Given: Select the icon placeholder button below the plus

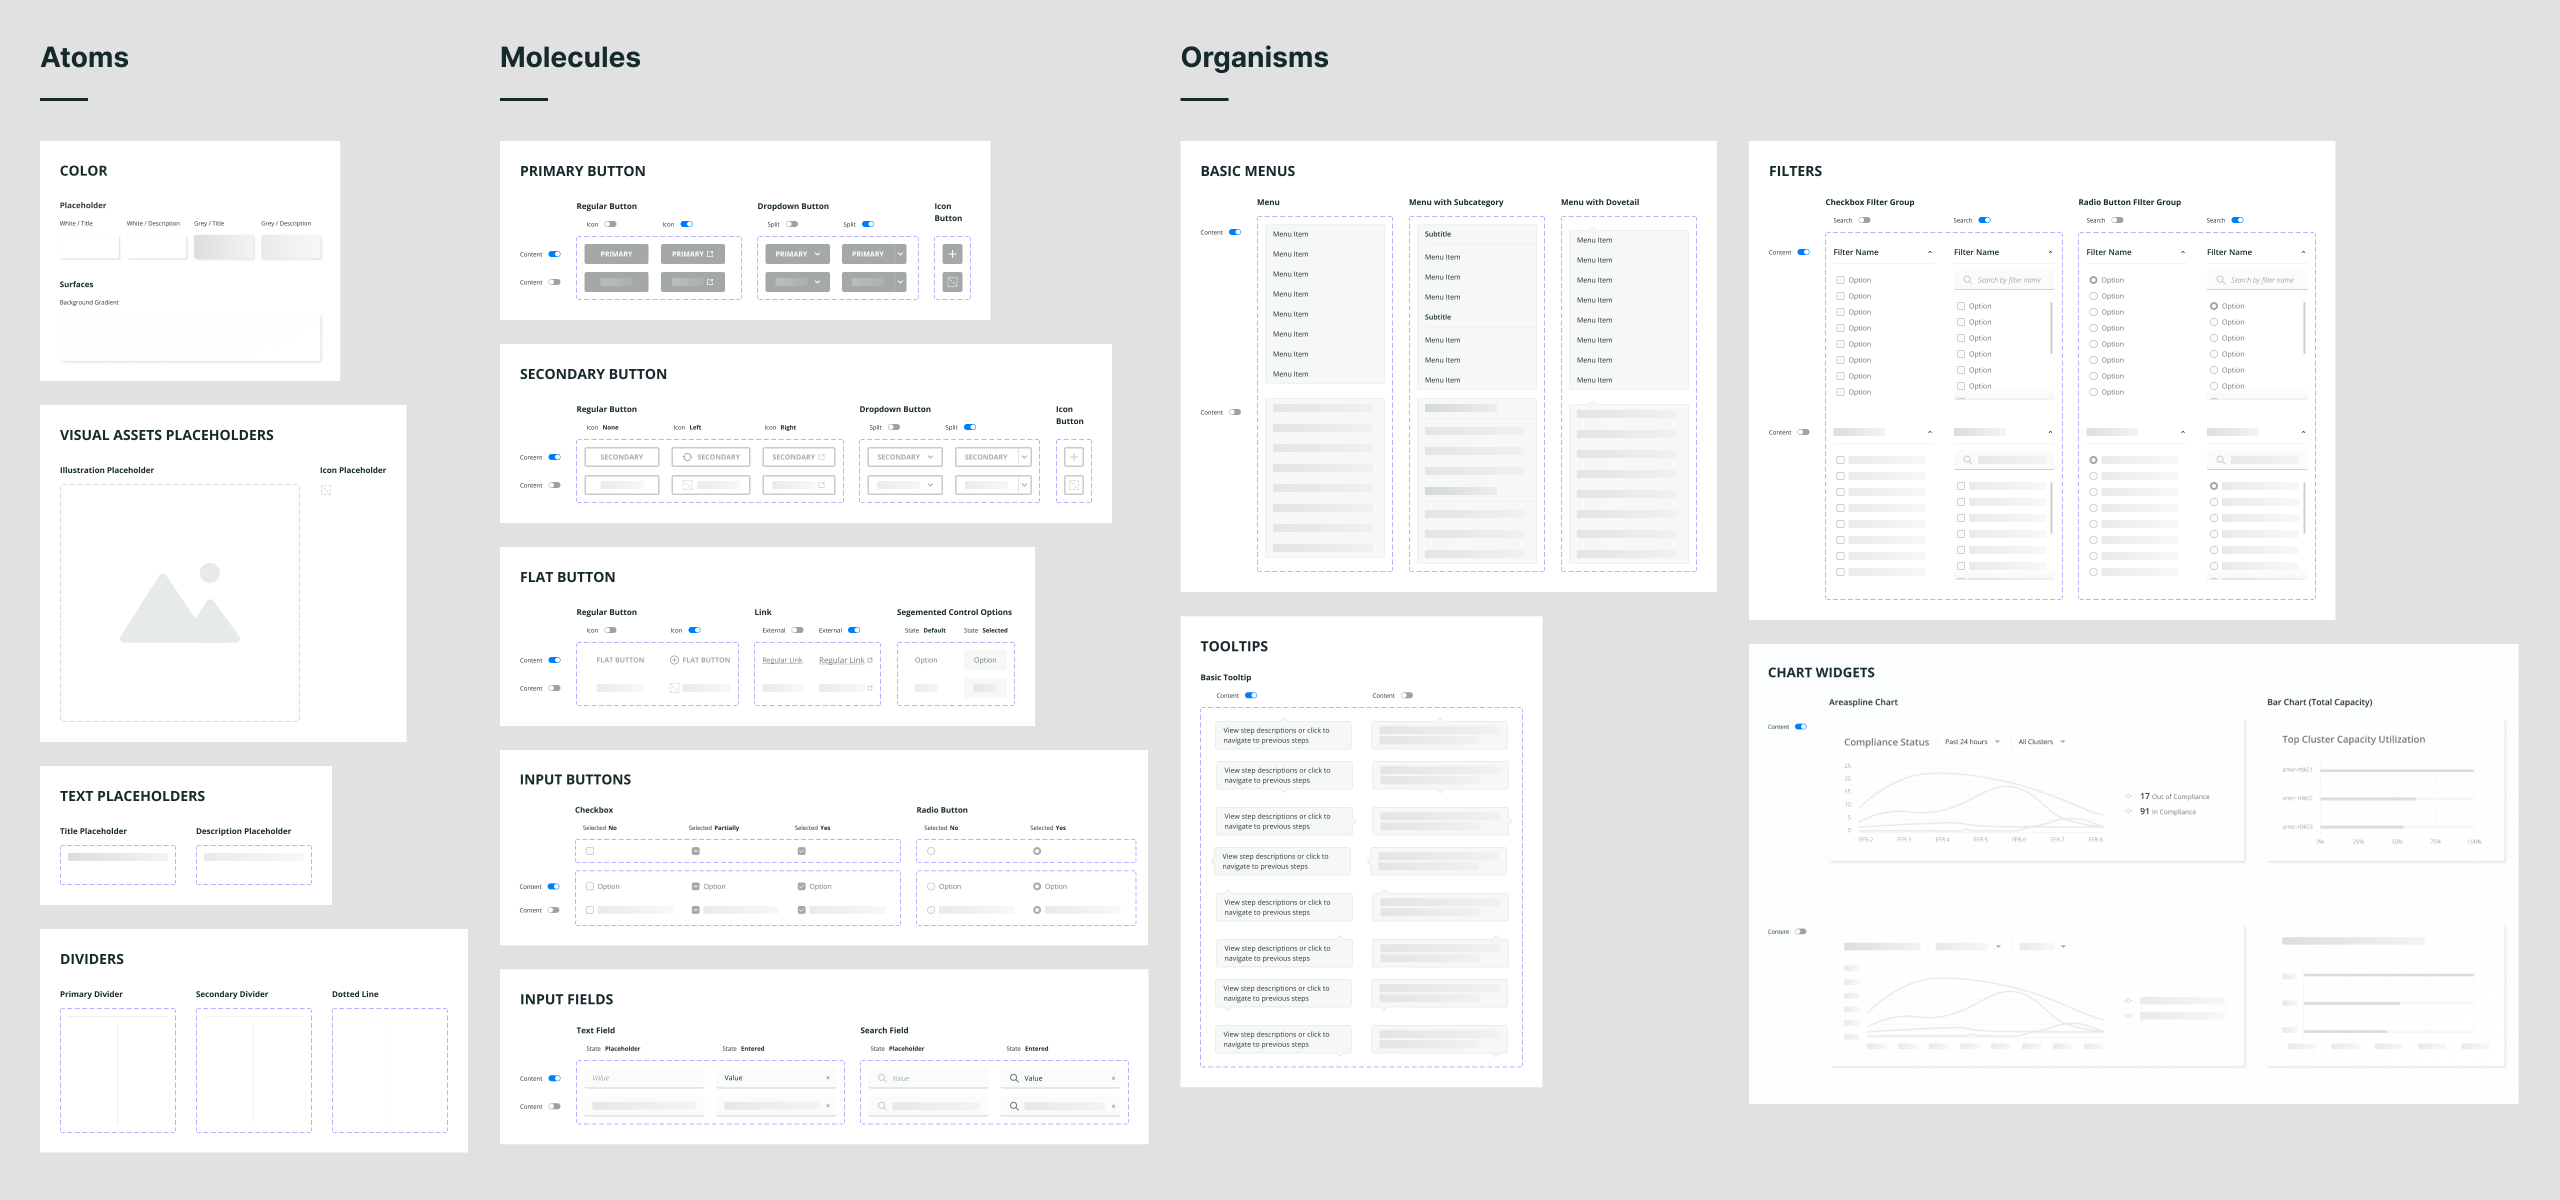Looking at the screenshot, I should point(951,287).
